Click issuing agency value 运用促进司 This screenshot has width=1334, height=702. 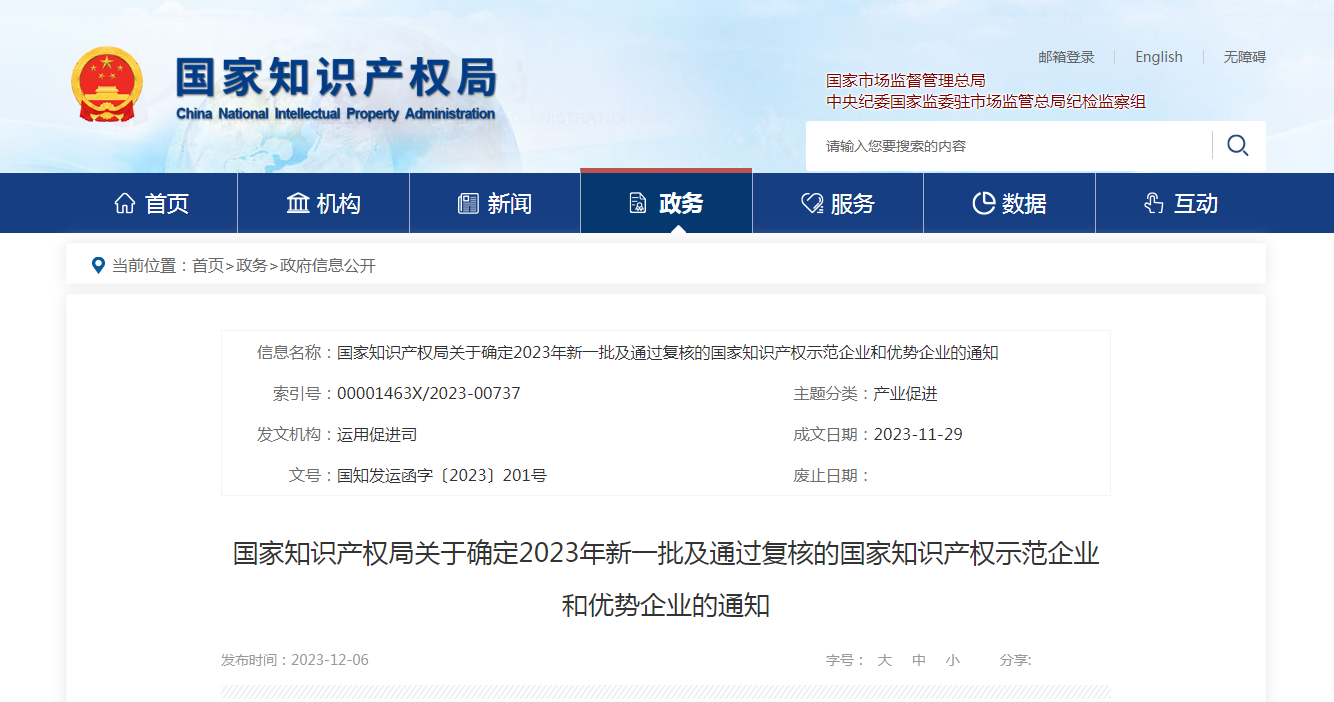tap(377, 434)
